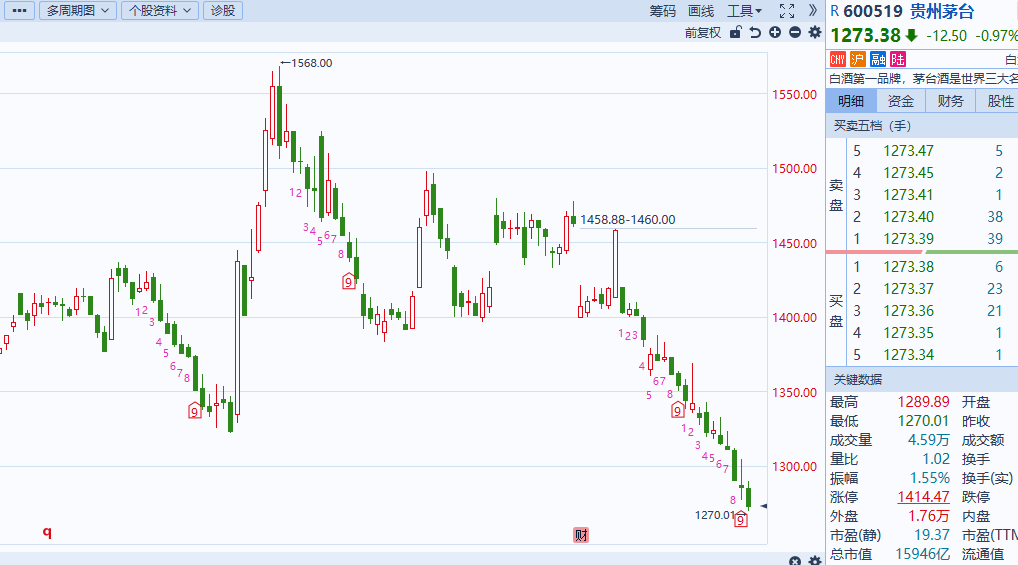Click the 前复权 adjustment selector
This screenshot has height=565, width=1018.
(x=702, y=32)
